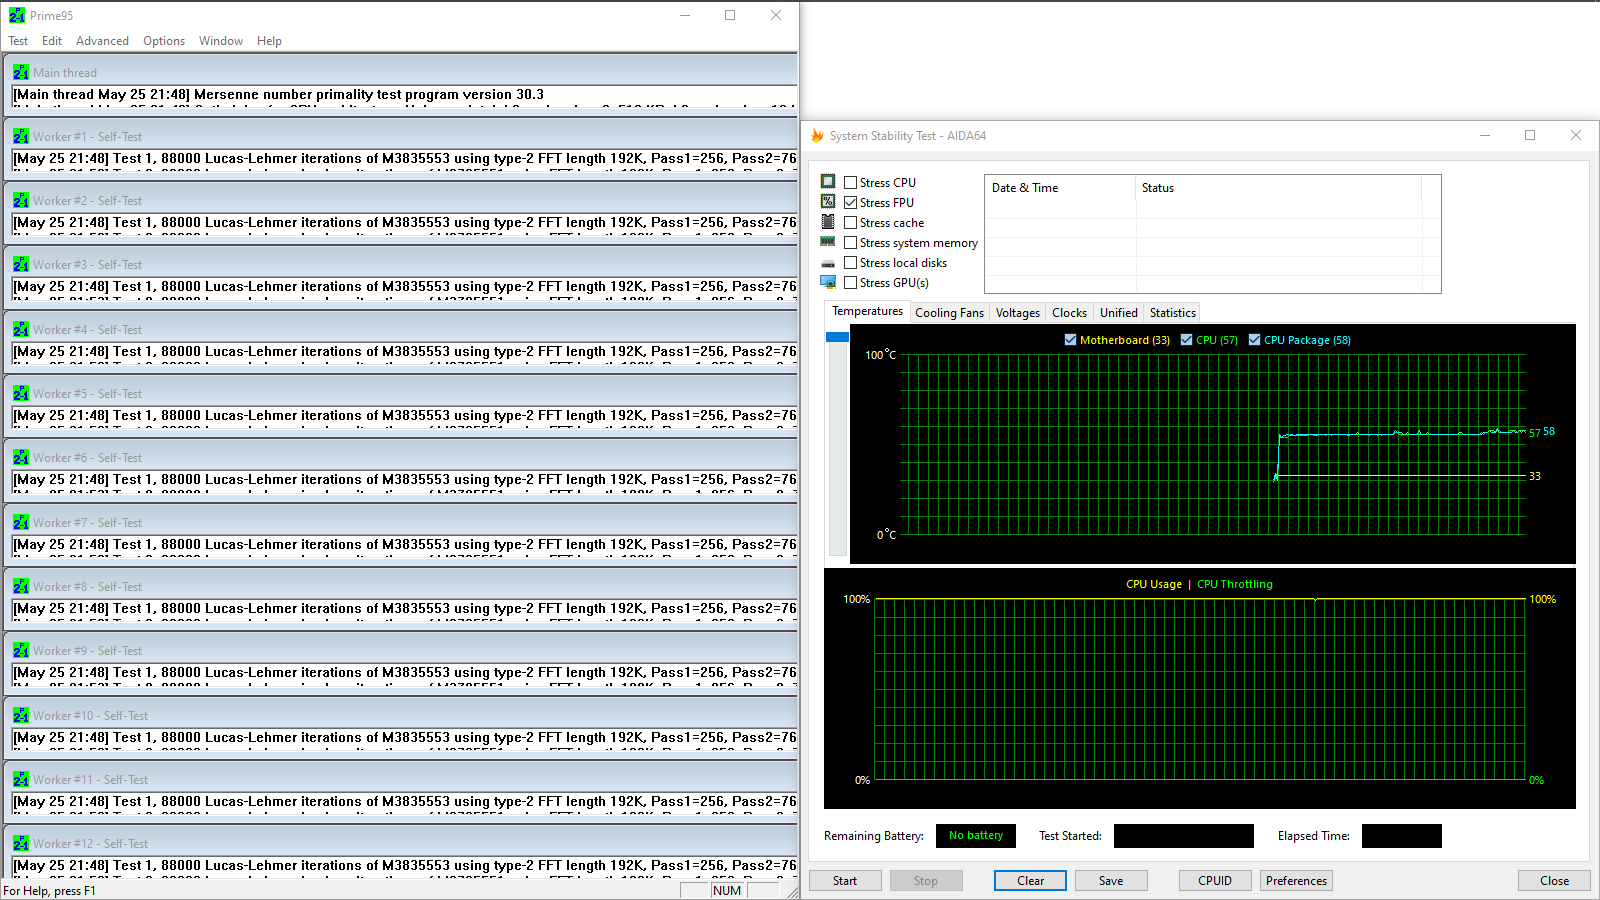Switch to the Statistics tab
The width and height of the screenshot is (1600, 900).
point(1171,312)
